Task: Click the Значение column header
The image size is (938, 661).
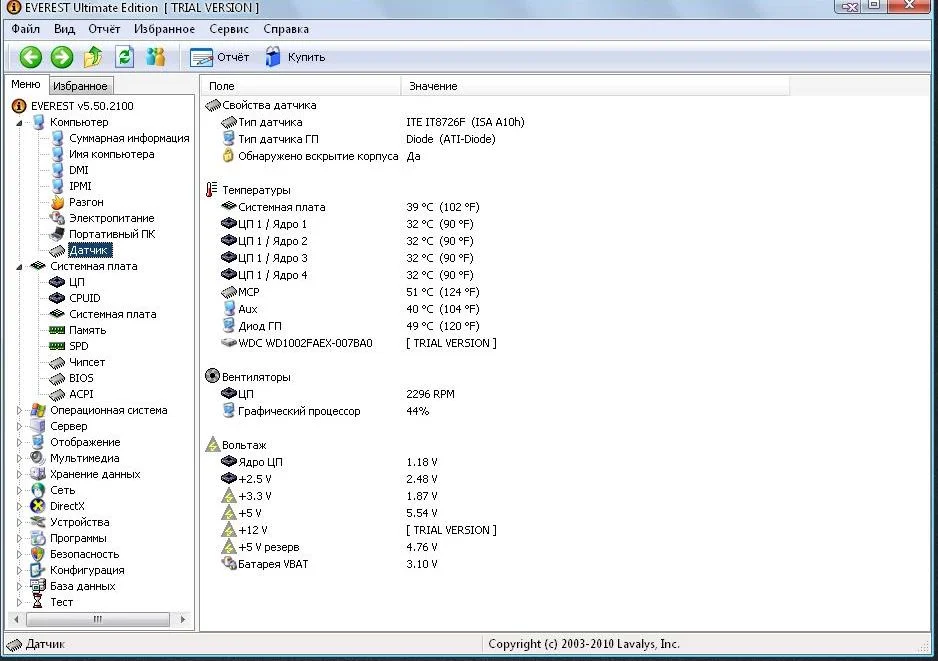Action: [x=433, y=87]
